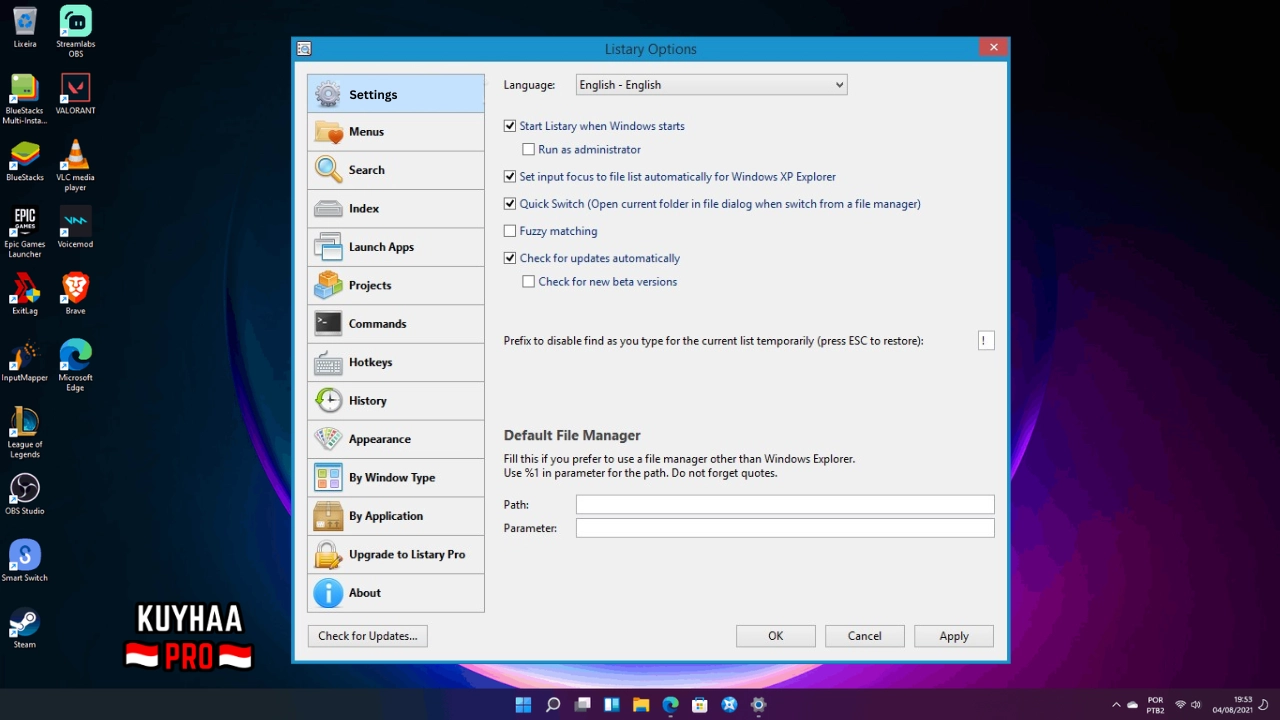Click the Cancel button
The width and height of the screenshot is (1280, 720).
coord(865,636)
